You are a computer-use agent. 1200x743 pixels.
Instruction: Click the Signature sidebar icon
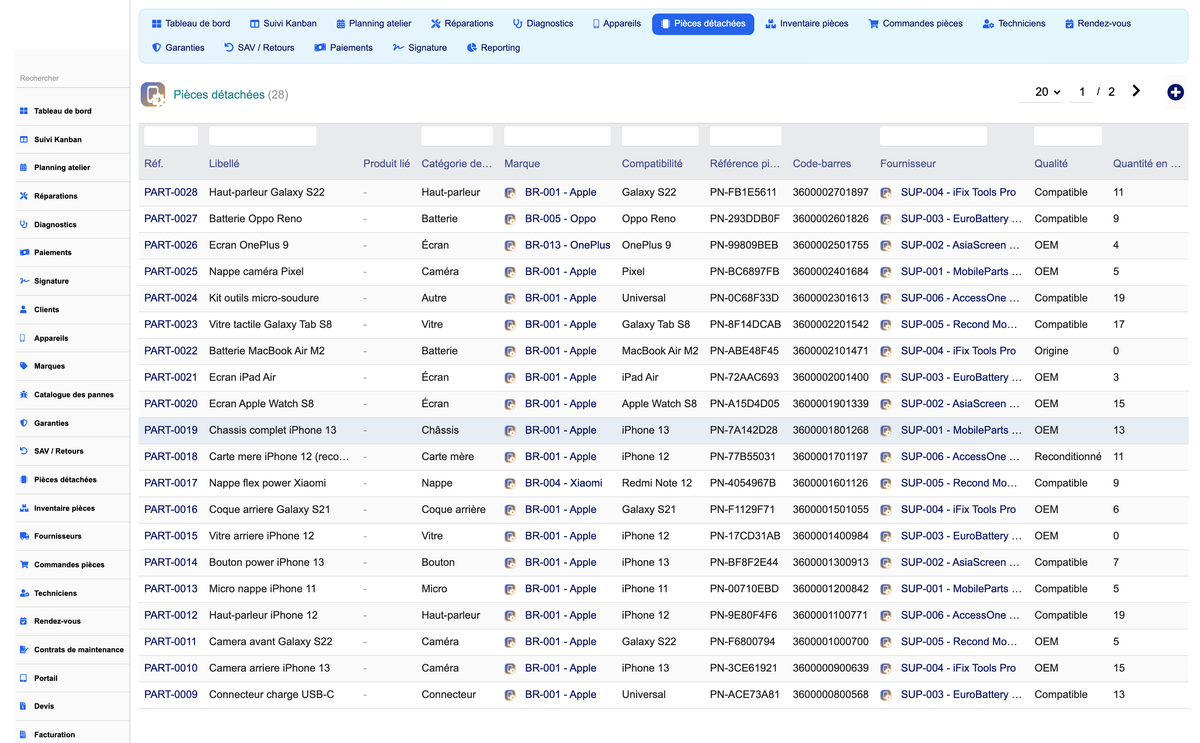point(24,281)
